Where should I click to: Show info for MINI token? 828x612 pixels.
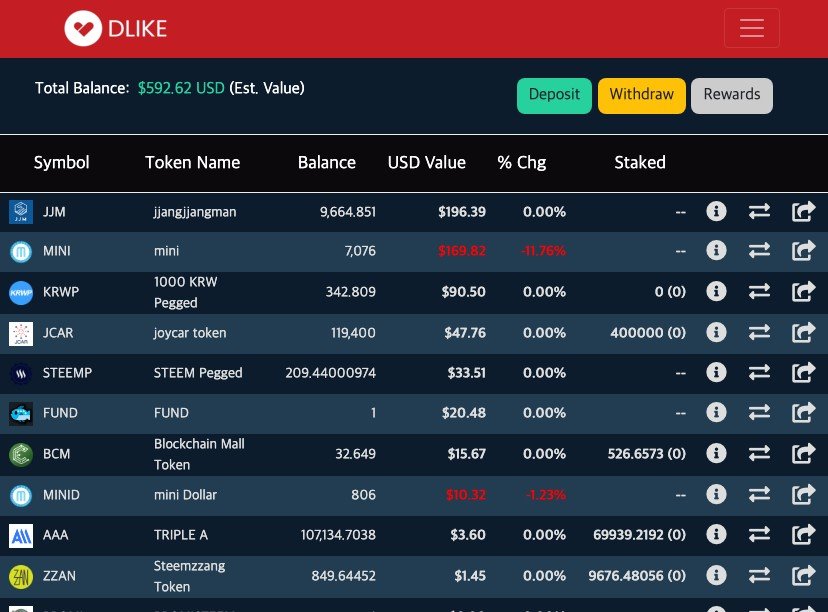pyautogui.click(x=716, y=250)
